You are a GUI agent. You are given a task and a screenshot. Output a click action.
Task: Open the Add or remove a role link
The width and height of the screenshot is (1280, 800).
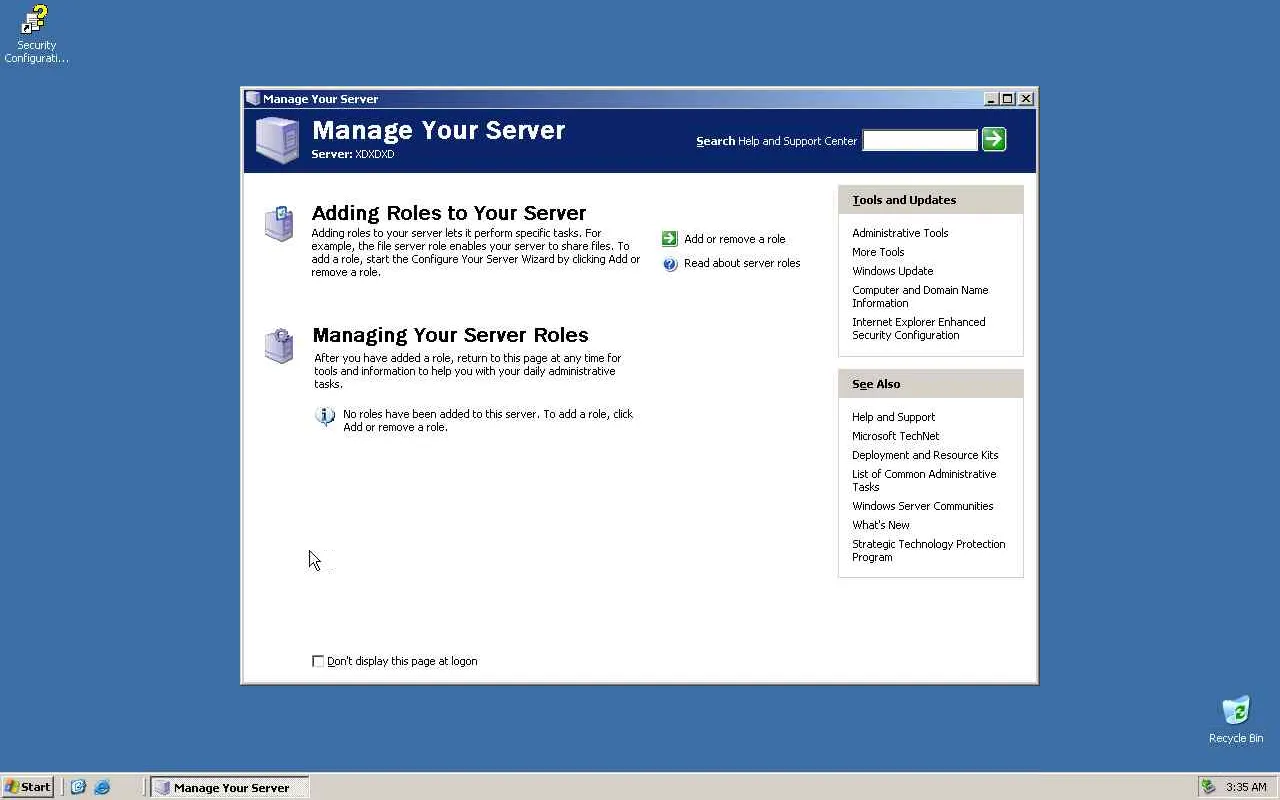[735, 239]
